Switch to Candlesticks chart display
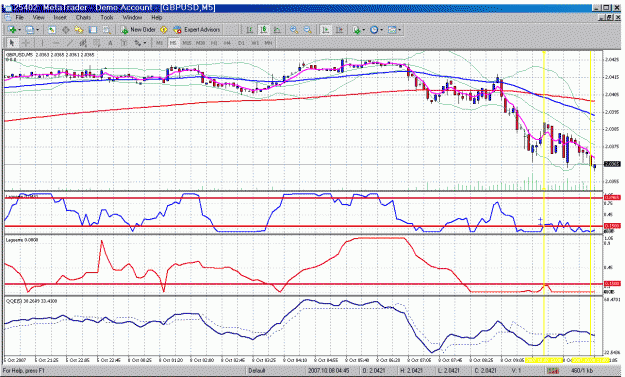625x377 pixels. [x=263, y=29]
